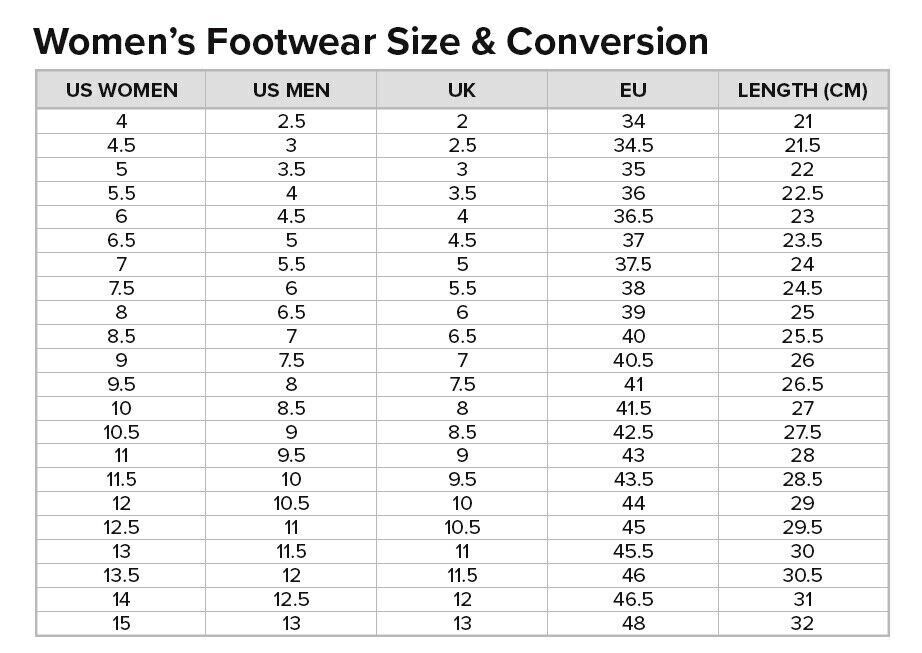Image resolution: width=922 pixels, height=653 pixels.
Task: Select EU size 42.5 cell
Action: pyautogui.click(x=633, y=432)
